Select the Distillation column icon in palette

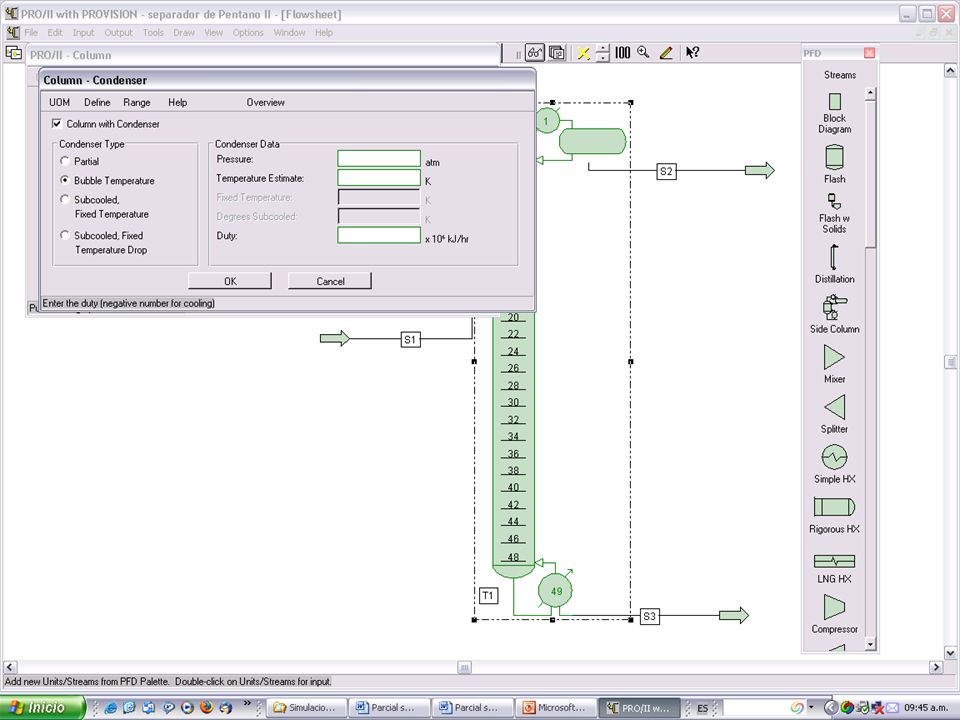834,257
